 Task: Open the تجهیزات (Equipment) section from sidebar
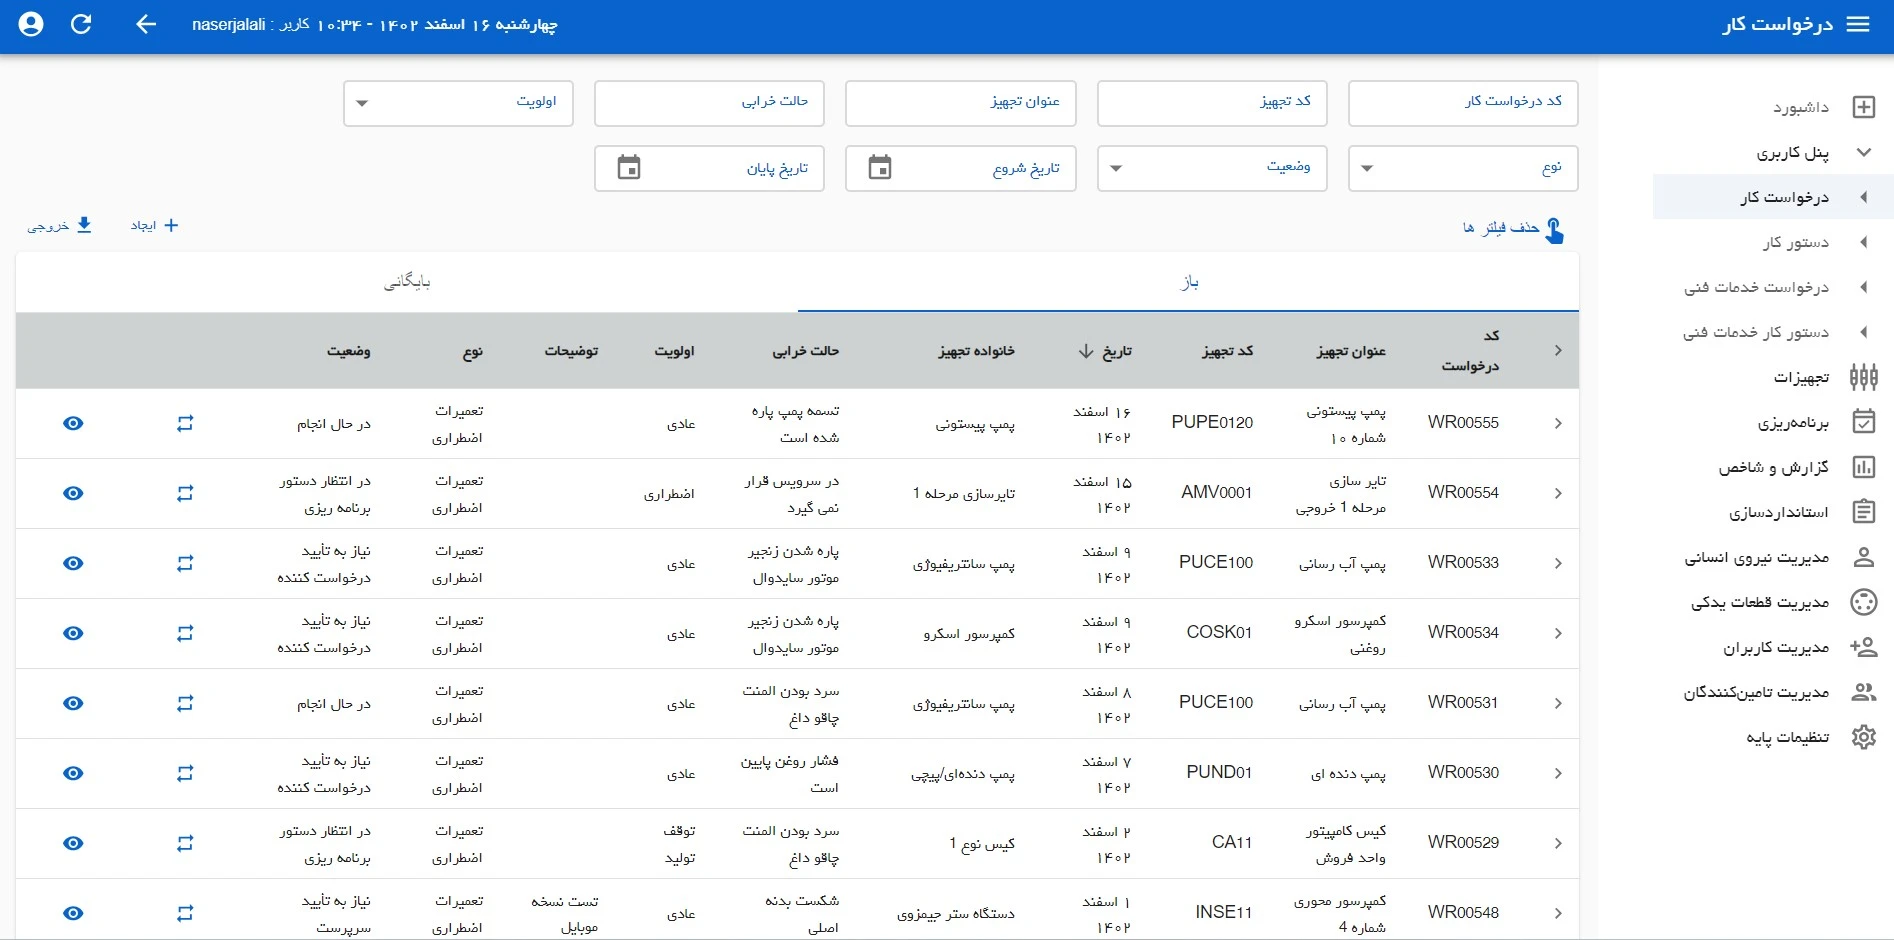1864,377
